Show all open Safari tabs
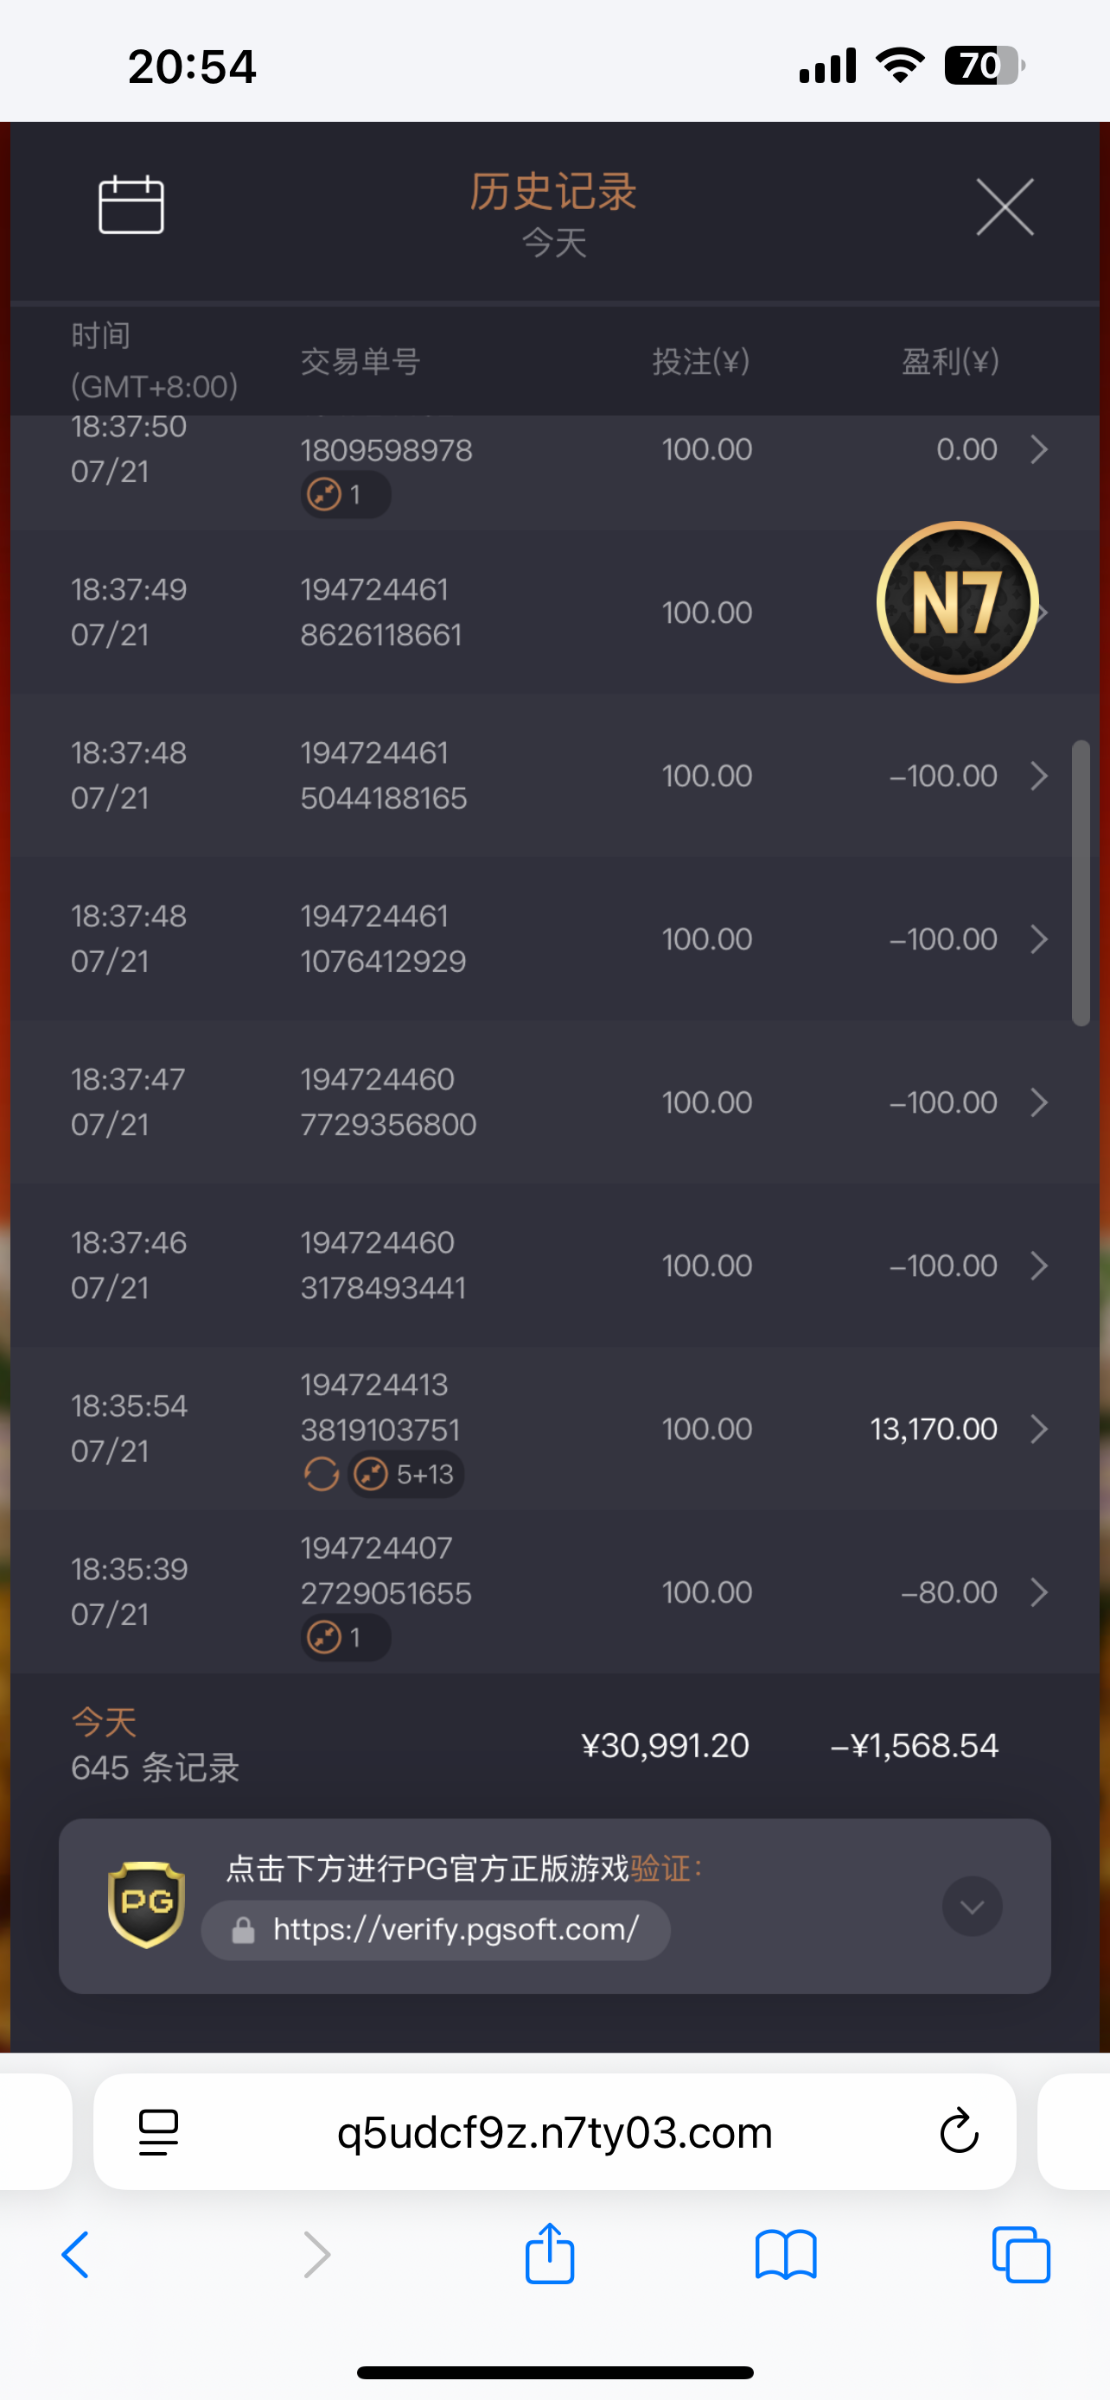The width and height of the screenshot is (1110, 2400). click(1020, 2255)
